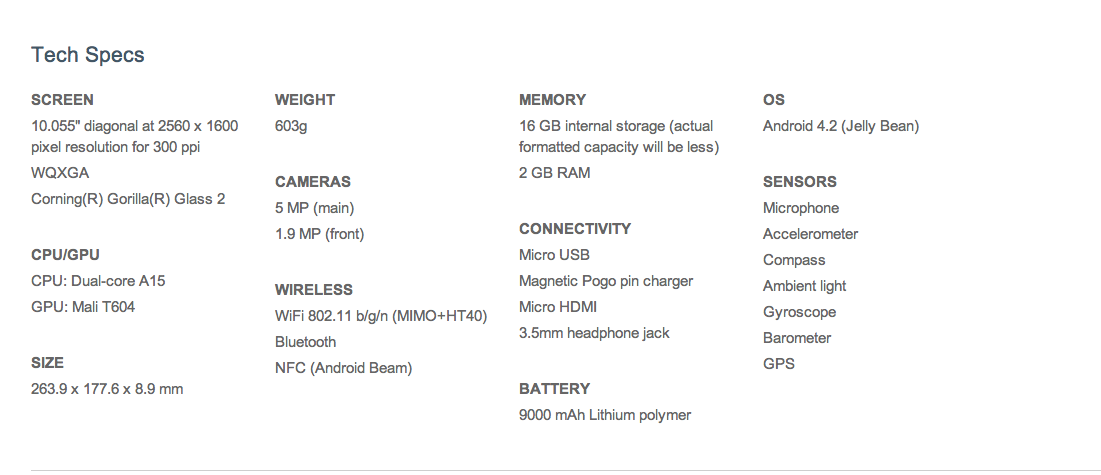Viewport: 1101px width, 475px height.
Task: Select the CPU: Dual-core A15 text
Action: point(98,281)
